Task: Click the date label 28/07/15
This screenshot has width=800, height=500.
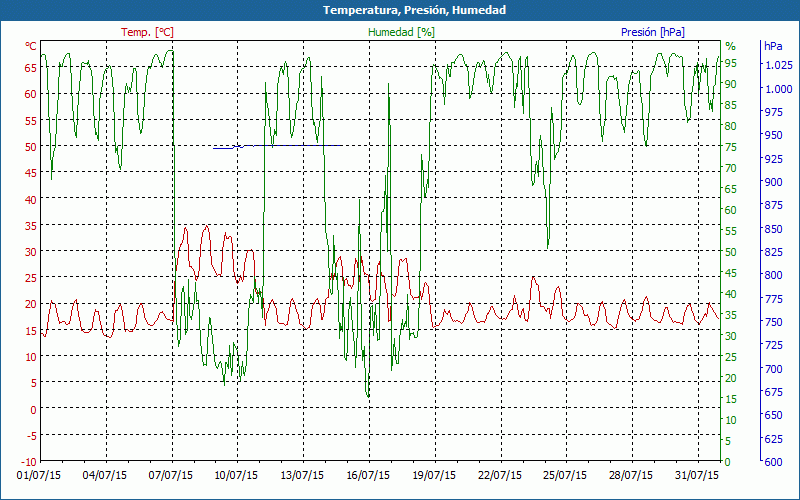Action: point(631,475)
